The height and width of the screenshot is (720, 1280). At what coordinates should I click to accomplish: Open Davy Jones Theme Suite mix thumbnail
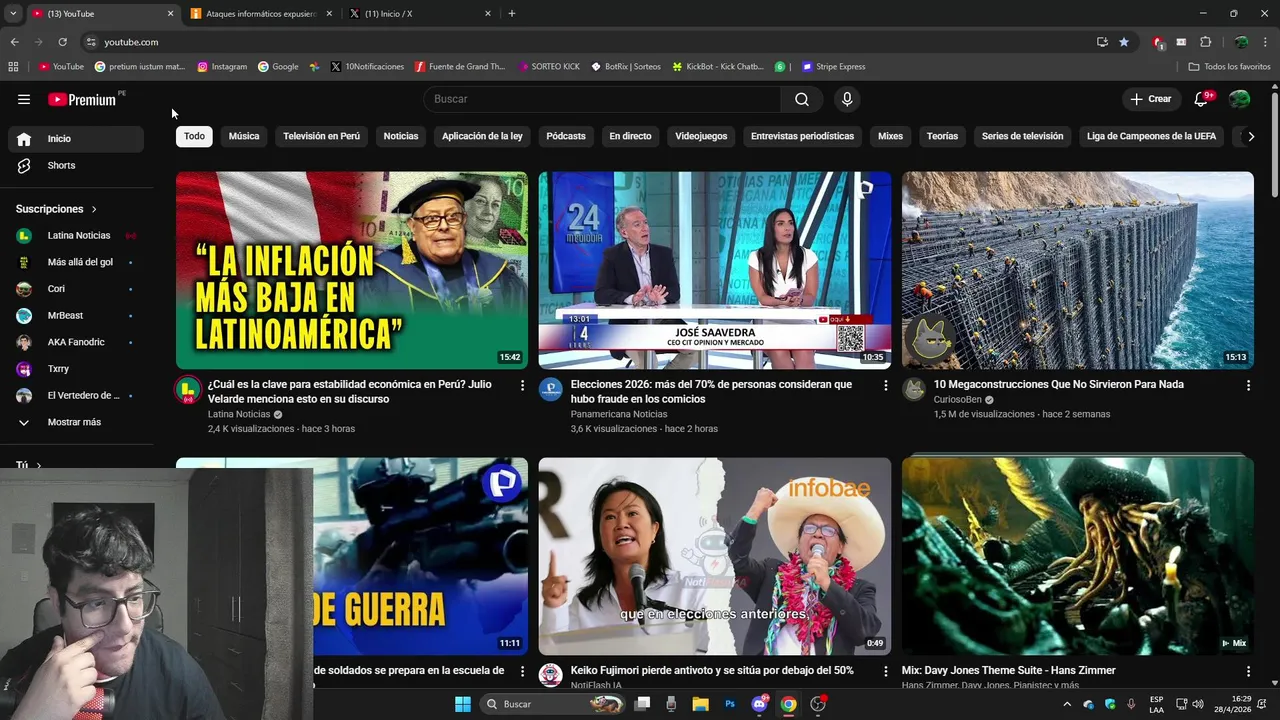[1078, 556]
